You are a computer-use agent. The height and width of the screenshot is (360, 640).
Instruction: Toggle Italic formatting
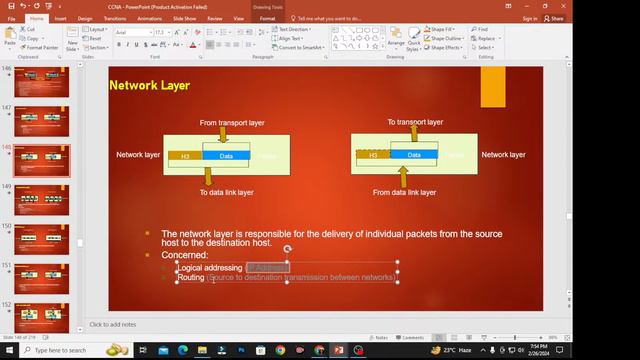pos(127,44)
